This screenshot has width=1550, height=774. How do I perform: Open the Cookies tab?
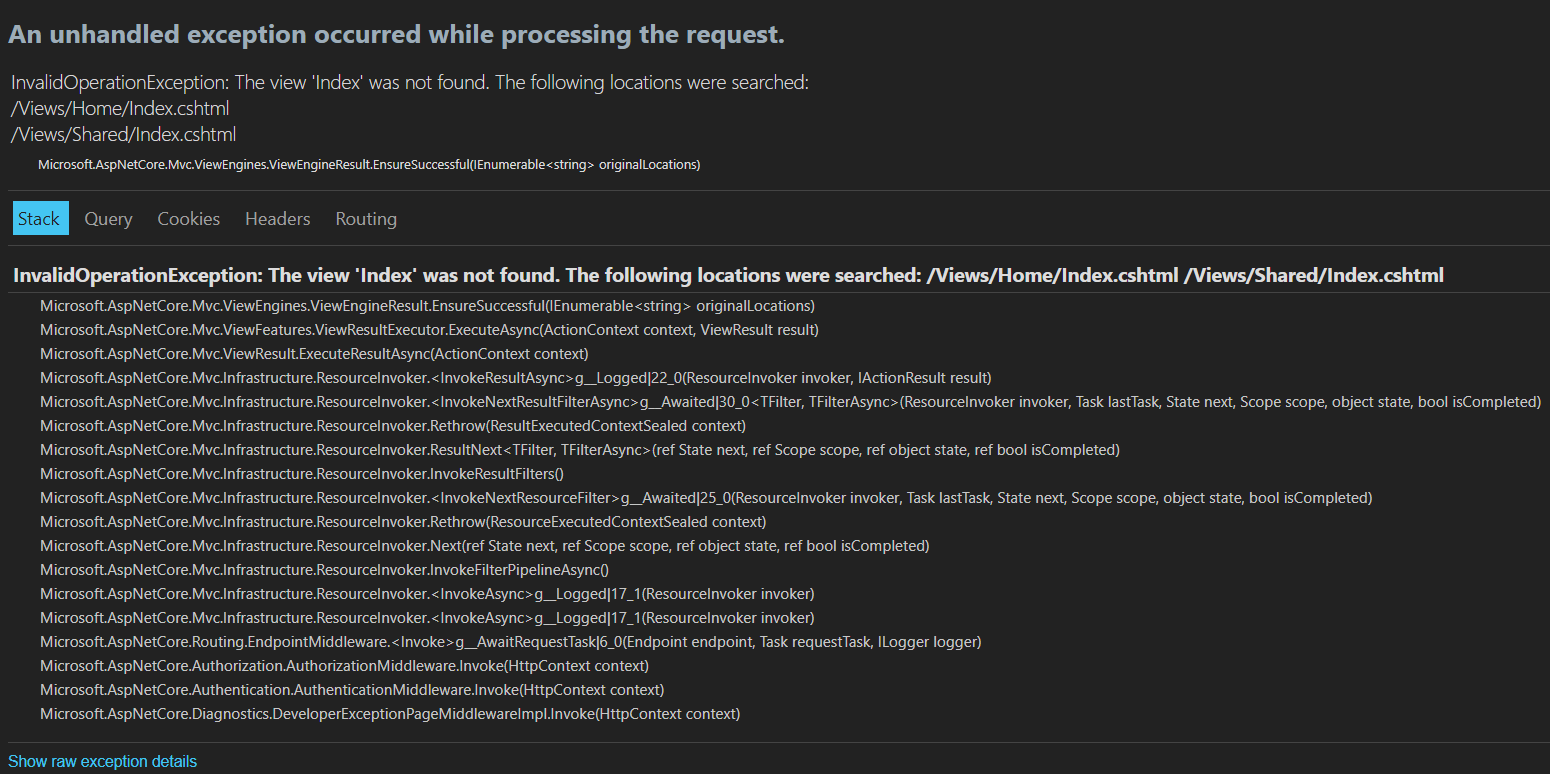coord(188,219)
